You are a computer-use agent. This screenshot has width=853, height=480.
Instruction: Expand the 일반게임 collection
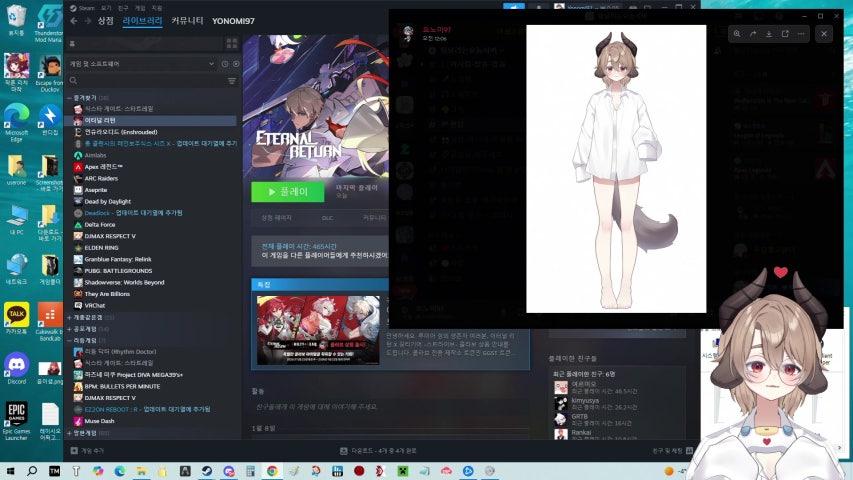coord(69,433)
